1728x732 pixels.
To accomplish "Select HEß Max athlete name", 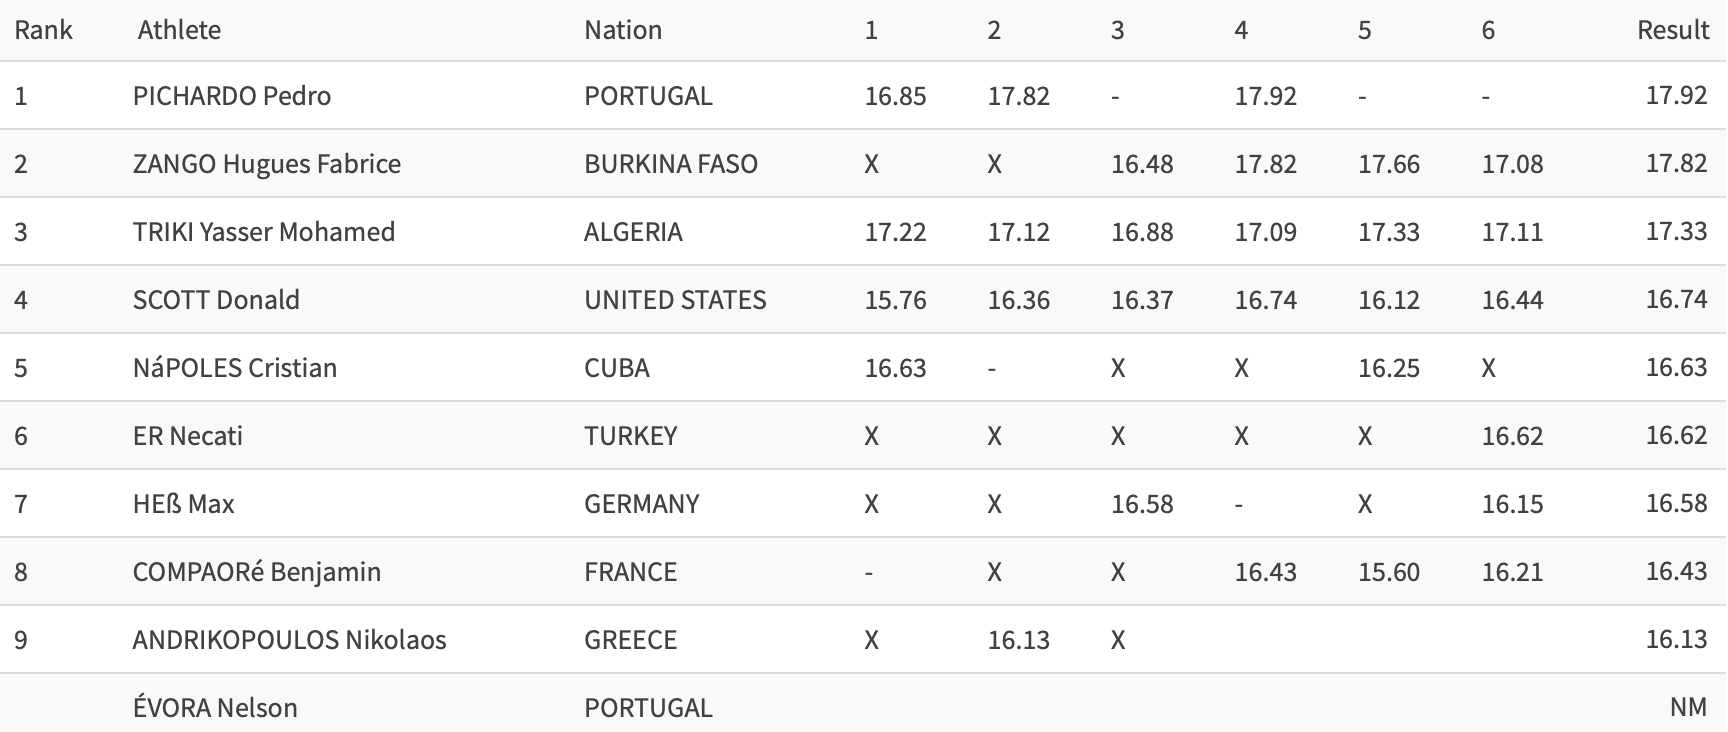I will click(x=184, y=504).
